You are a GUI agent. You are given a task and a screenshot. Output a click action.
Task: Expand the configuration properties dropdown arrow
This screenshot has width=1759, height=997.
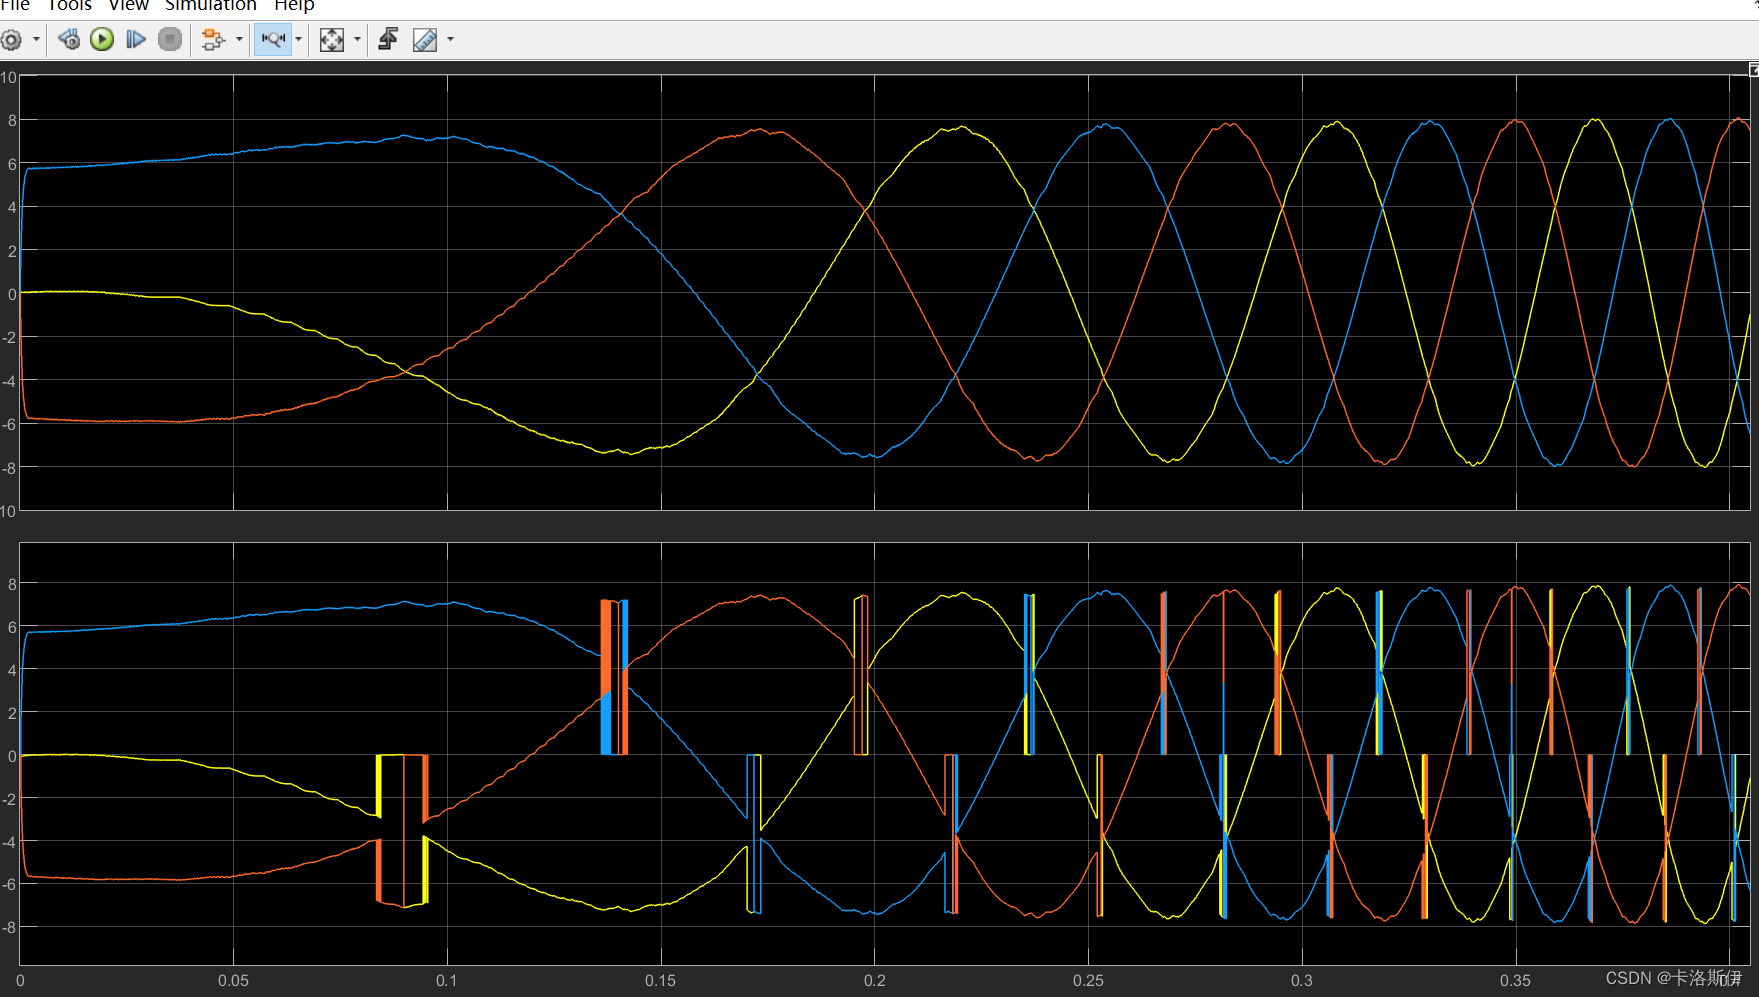(x=37, y=40)
